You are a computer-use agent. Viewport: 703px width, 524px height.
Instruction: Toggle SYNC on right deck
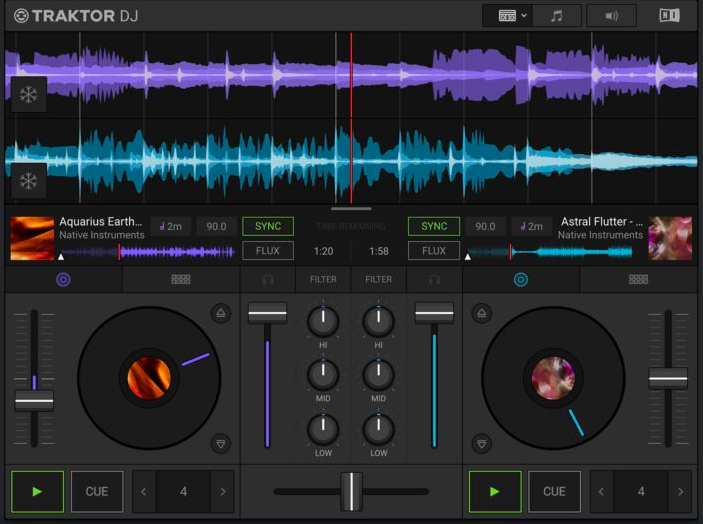coord(434,226)
